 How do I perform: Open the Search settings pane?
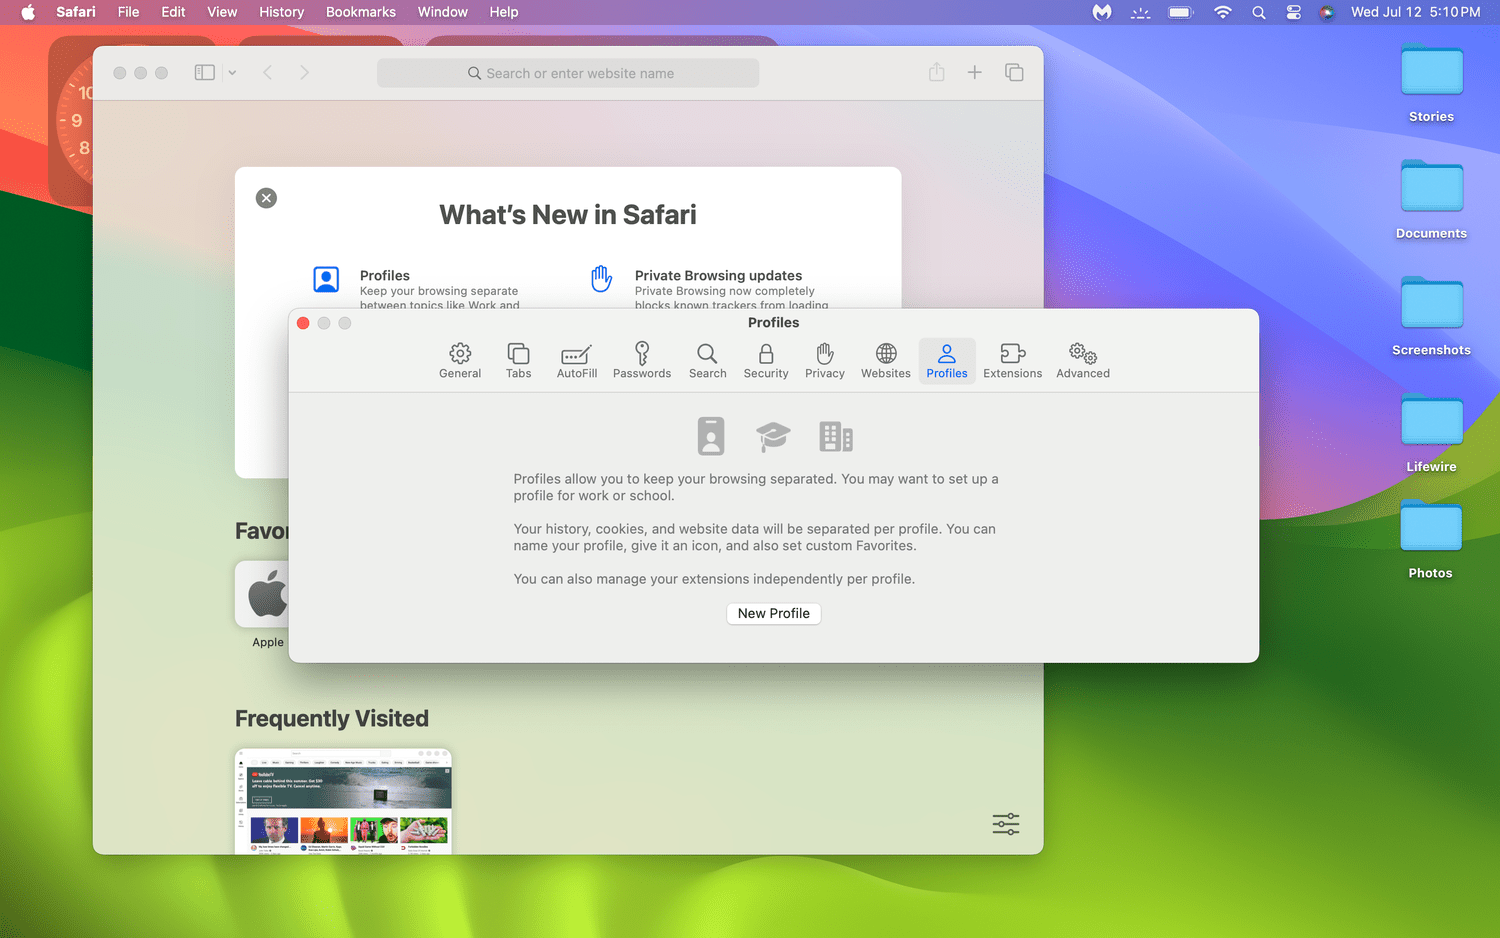707,361
